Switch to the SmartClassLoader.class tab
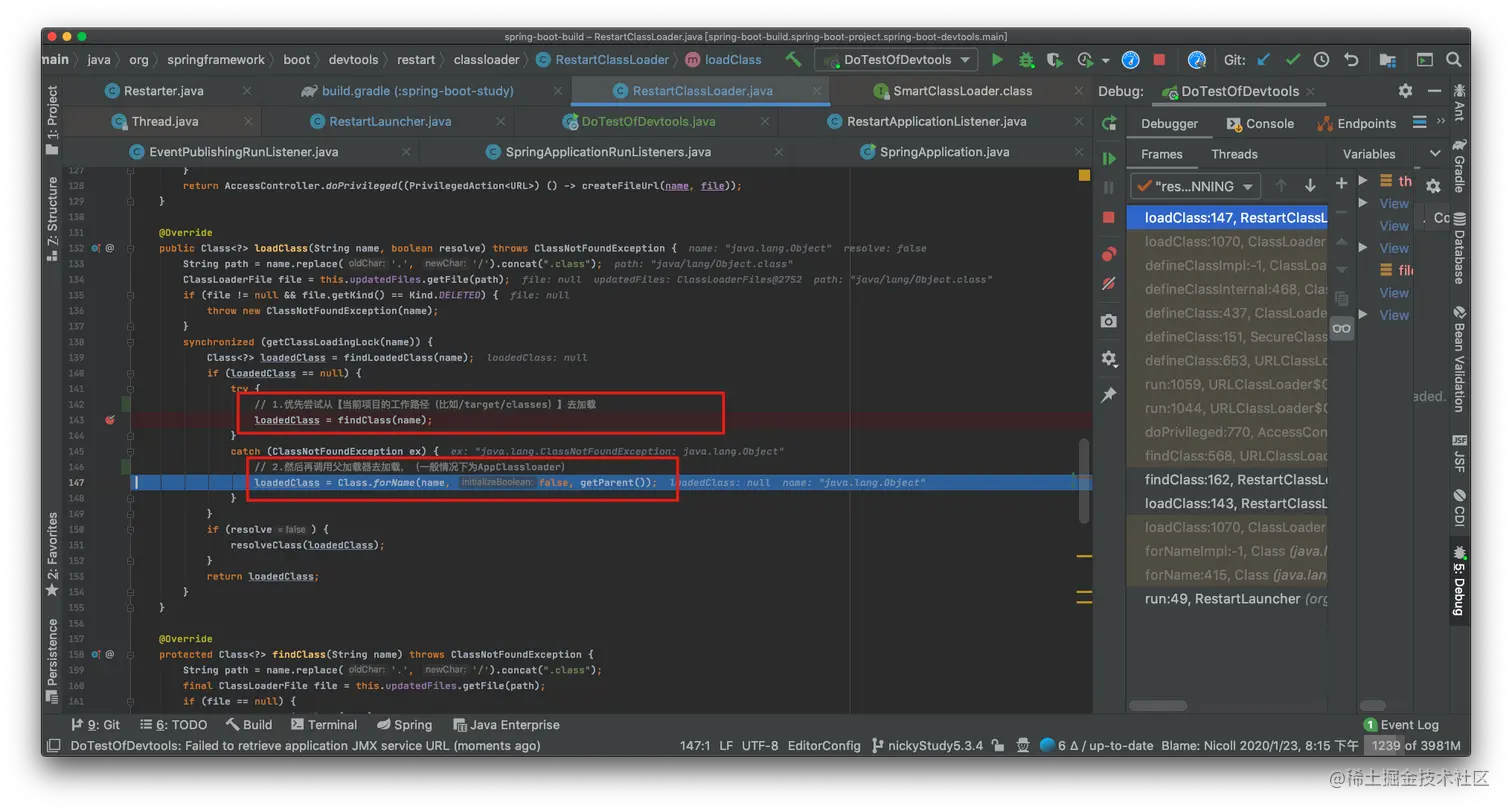The width and height of the screenshot is (1512, 811). point(951,90)
